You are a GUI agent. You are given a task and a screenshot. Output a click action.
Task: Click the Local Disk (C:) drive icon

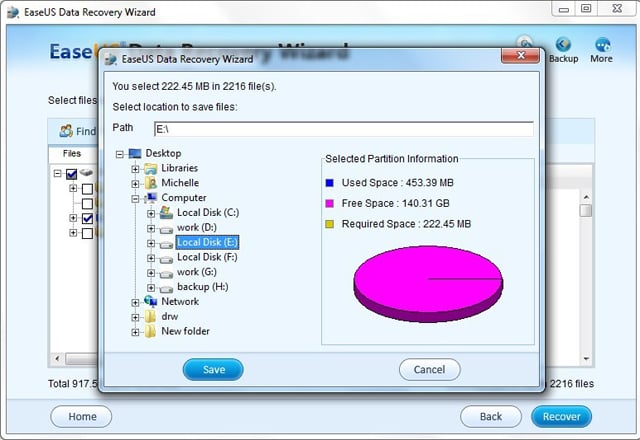[x=166, y=213]
